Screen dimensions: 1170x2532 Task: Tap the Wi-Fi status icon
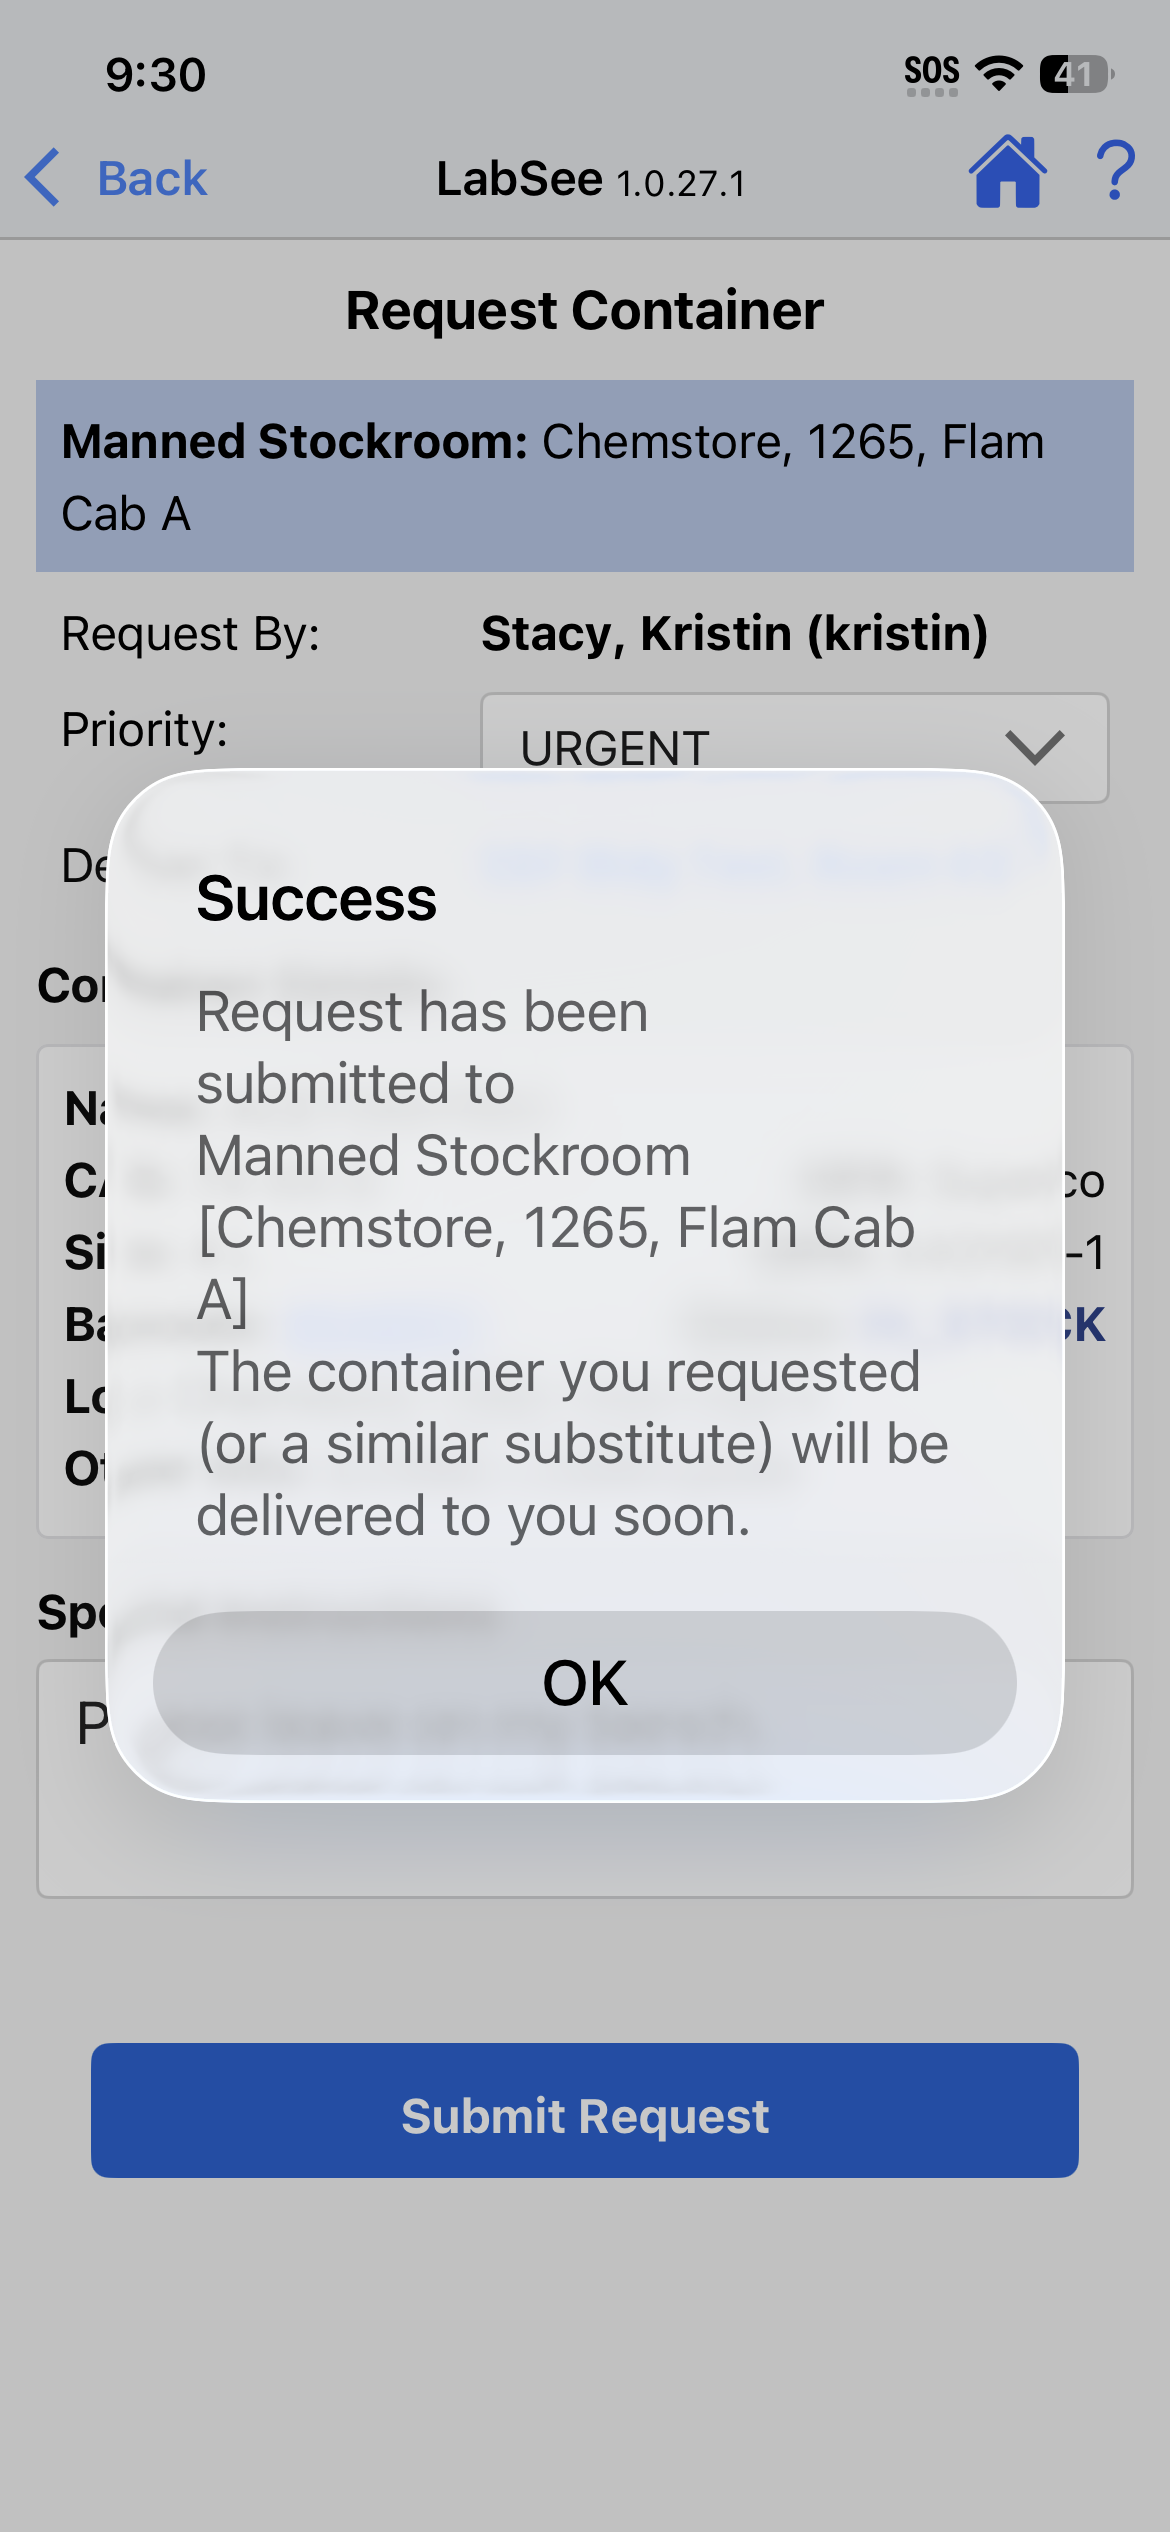coord(998,73)
